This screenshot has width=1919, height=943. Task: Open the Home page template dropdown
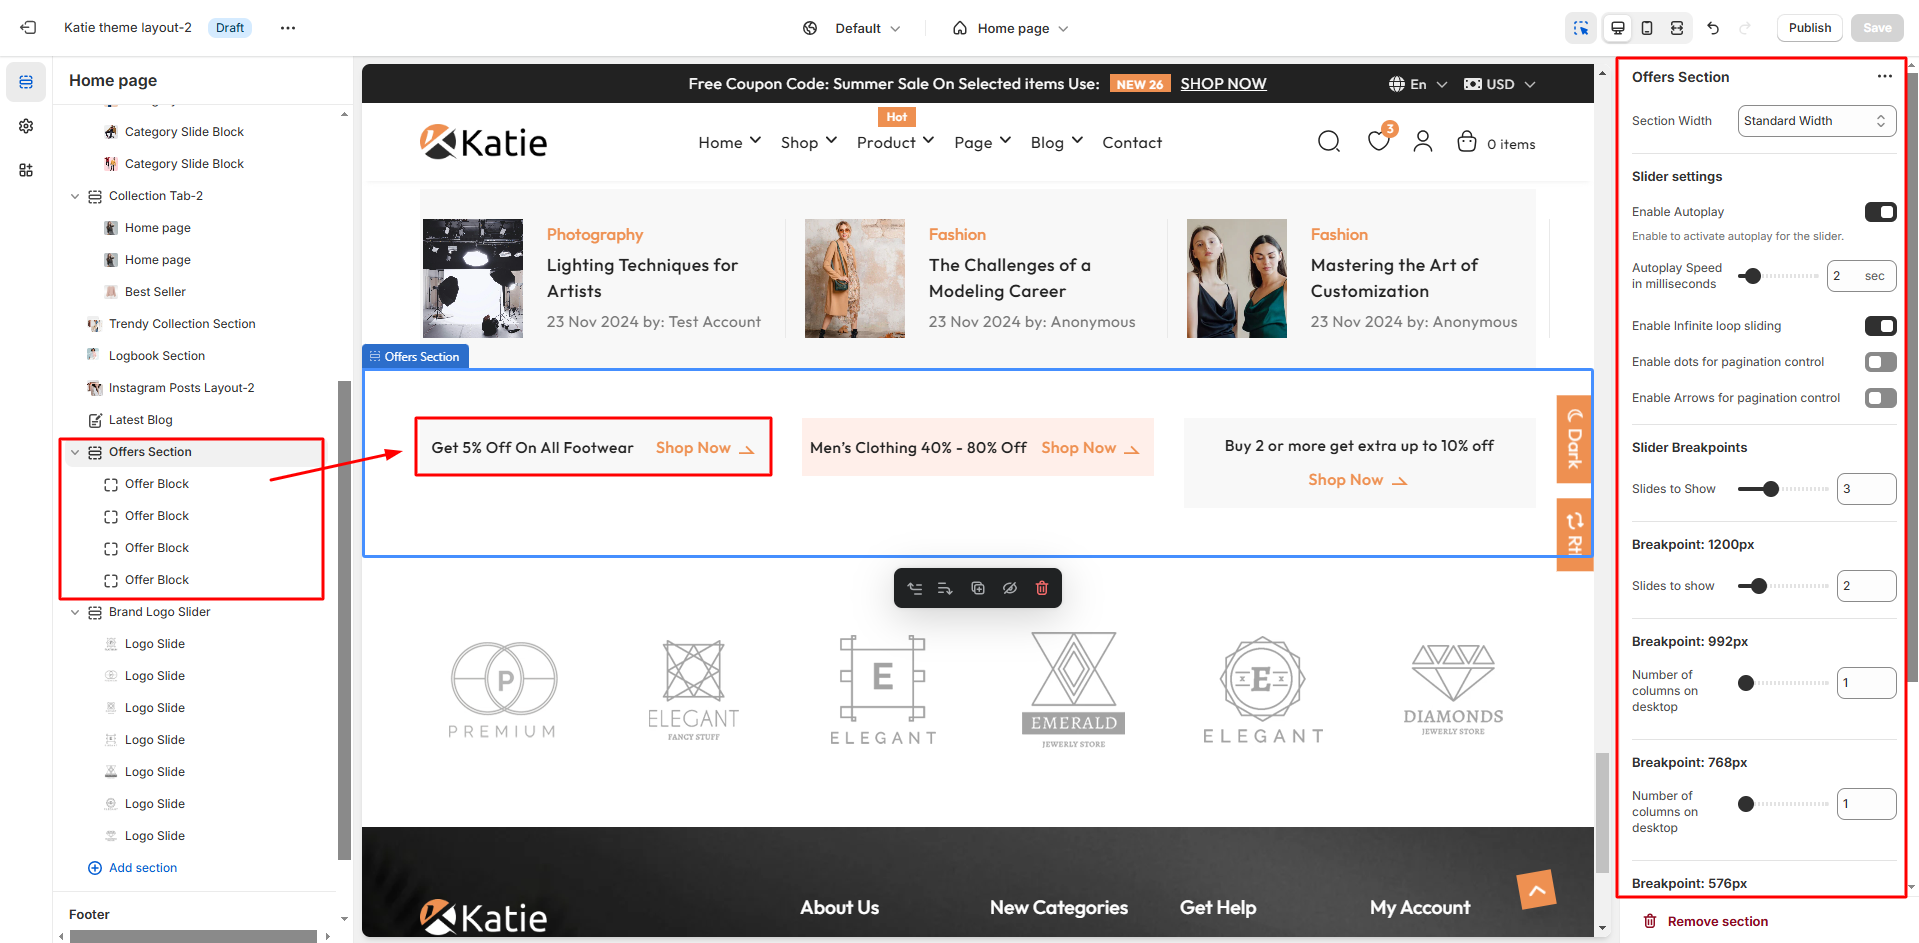[x=1012, y=28]
